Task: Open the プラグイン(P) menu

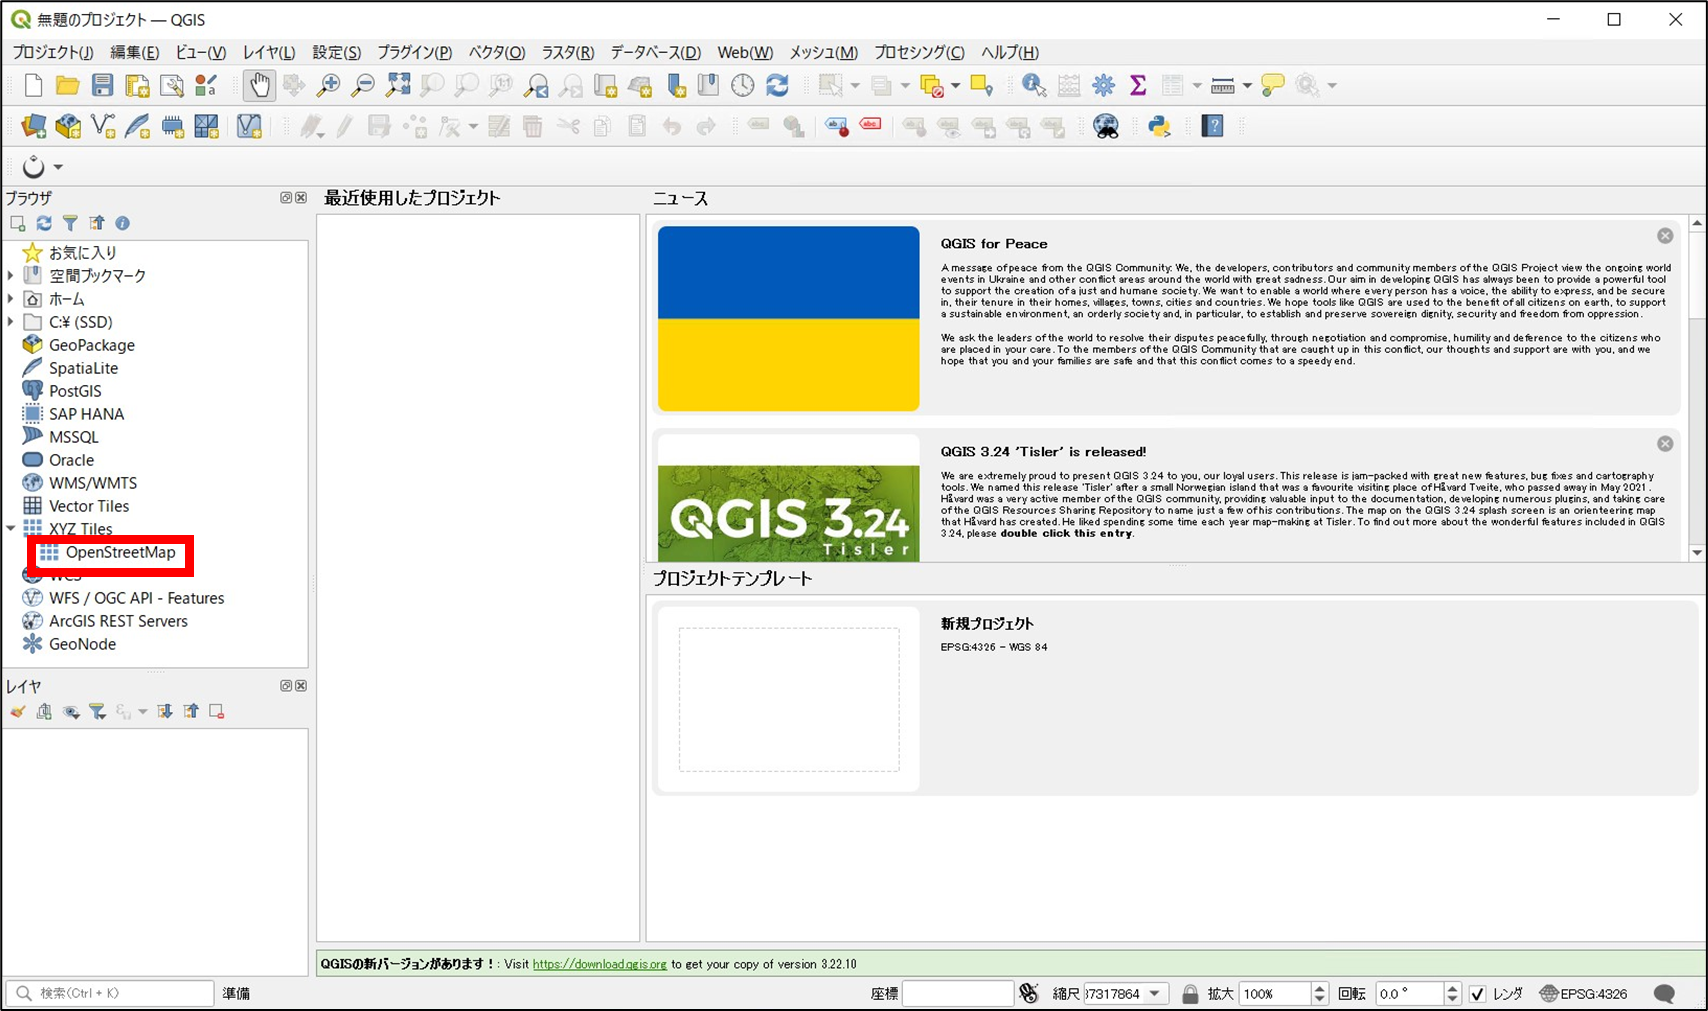Action: pos(414,52)
